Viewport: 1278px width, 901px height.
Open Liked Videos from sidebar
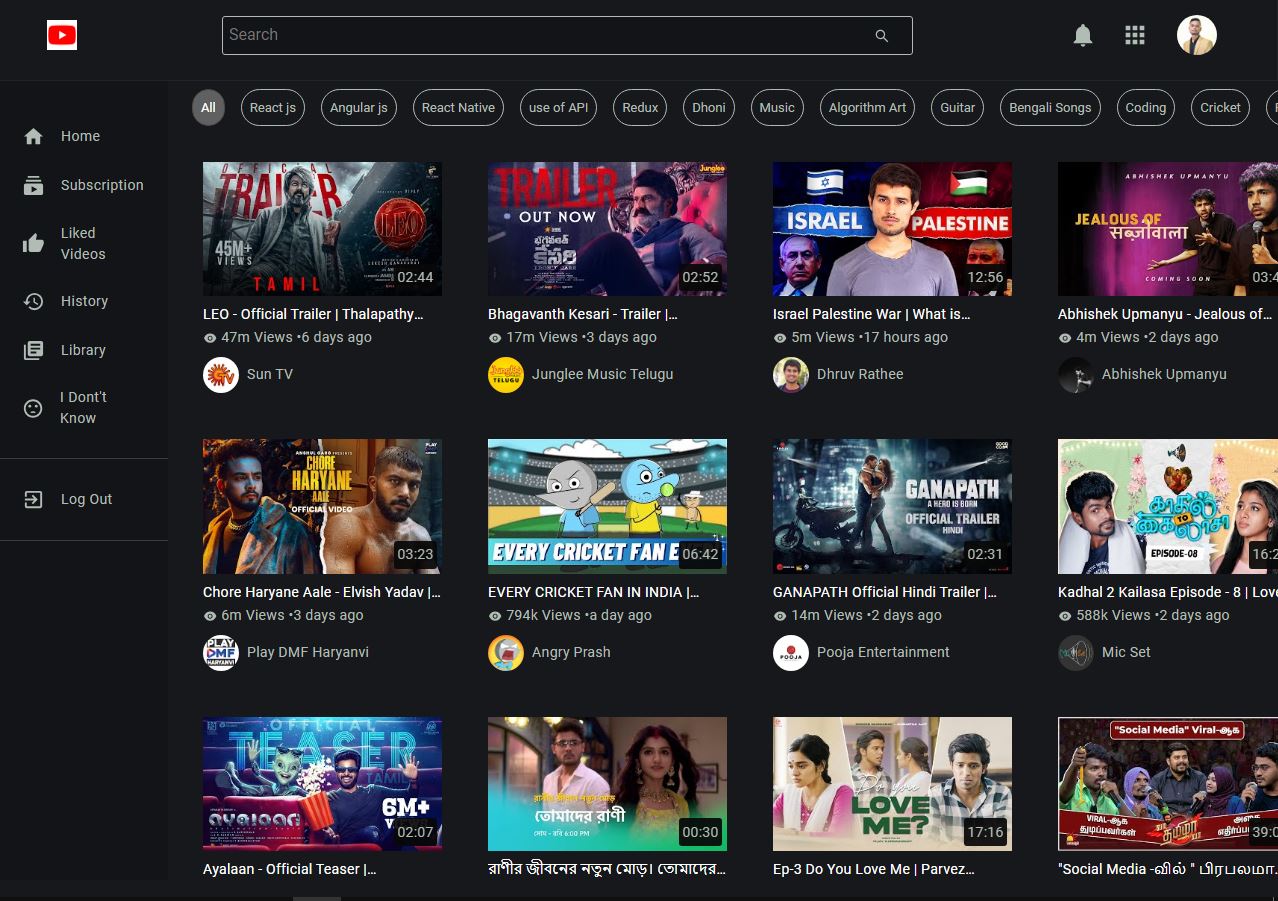coord(82,243)
